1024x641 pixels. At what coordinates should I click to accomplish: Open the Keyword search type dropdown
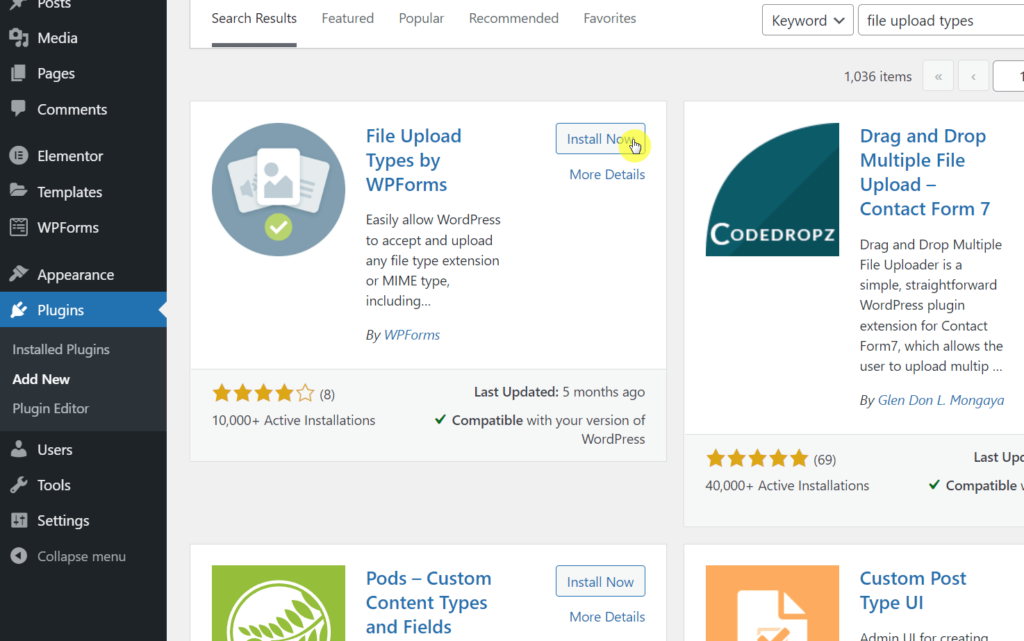tap(807, 20)
